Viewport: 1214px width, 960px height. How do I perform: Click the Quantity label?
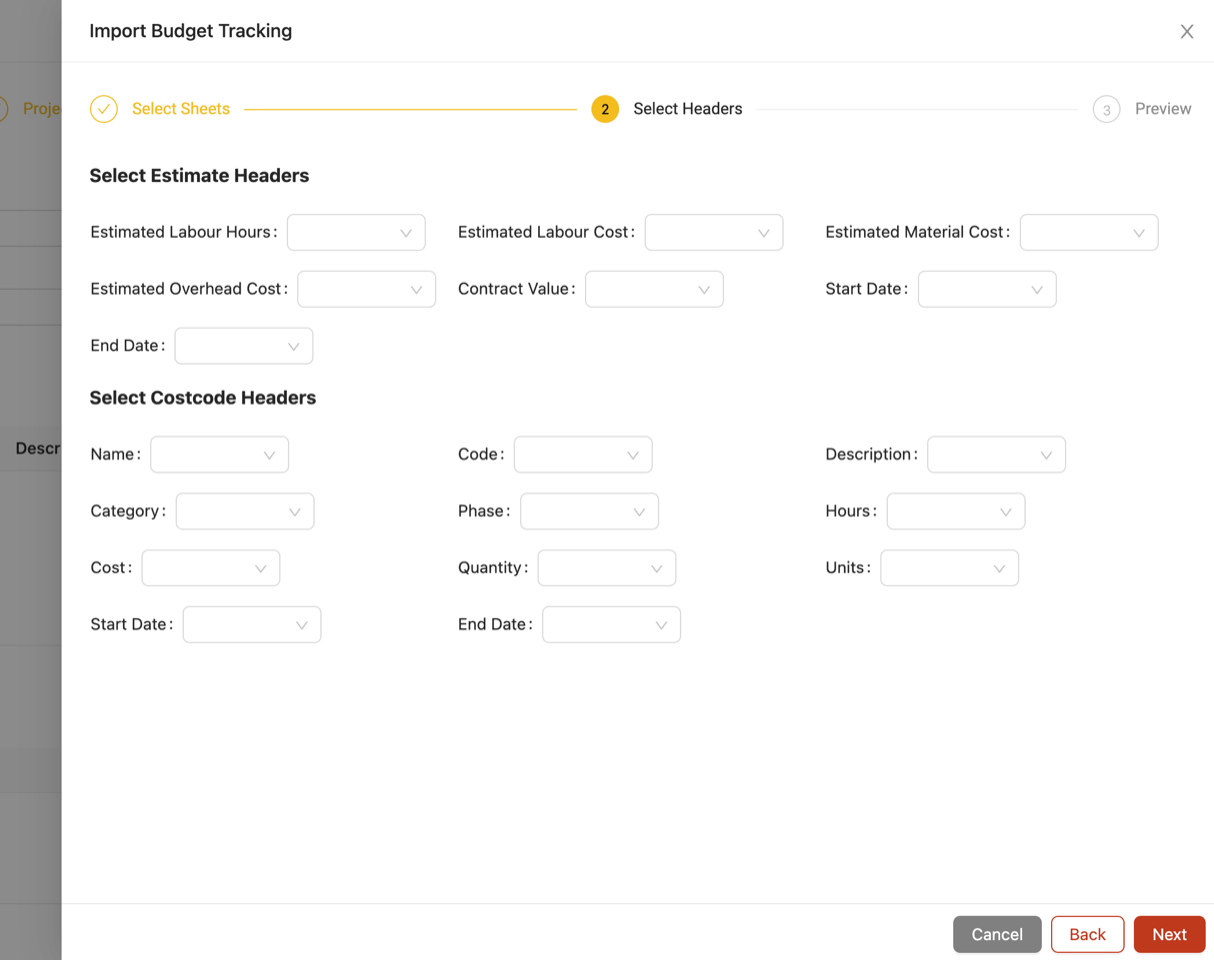click(491, 568)
